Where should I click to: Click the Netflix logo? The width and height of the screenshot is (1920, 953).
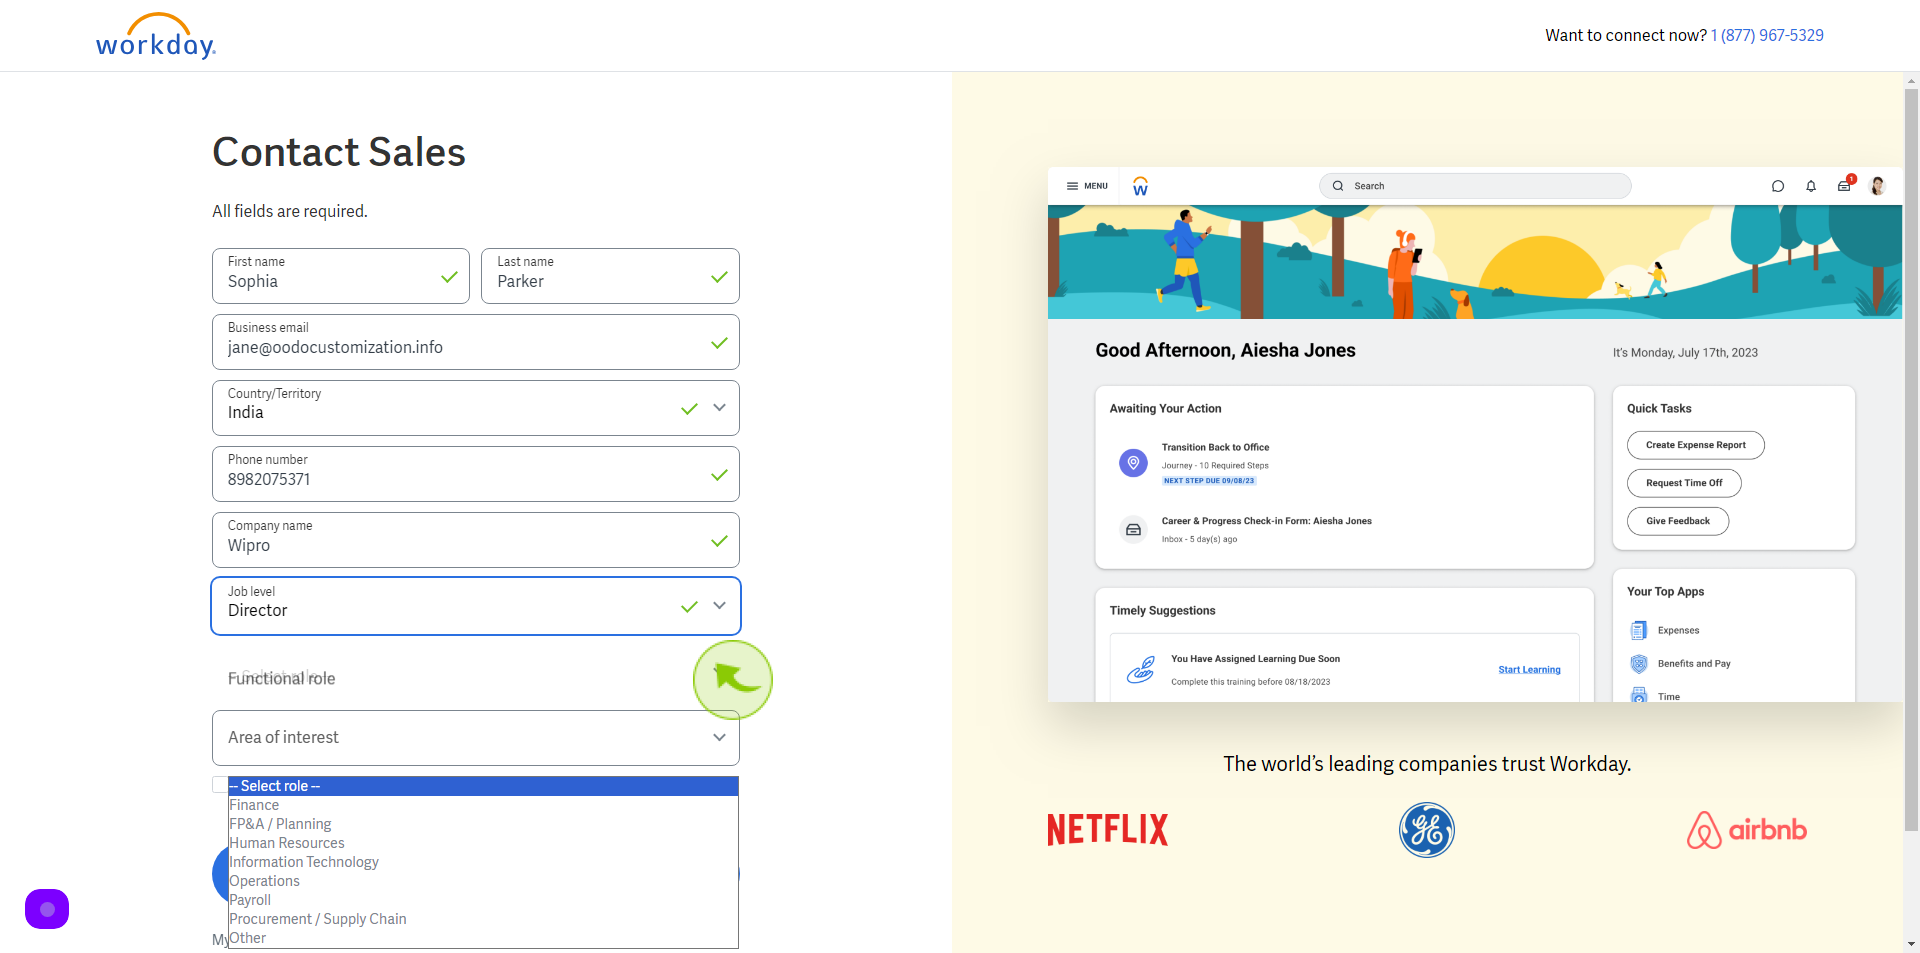pyautogui.click(x=1108, y=830)
